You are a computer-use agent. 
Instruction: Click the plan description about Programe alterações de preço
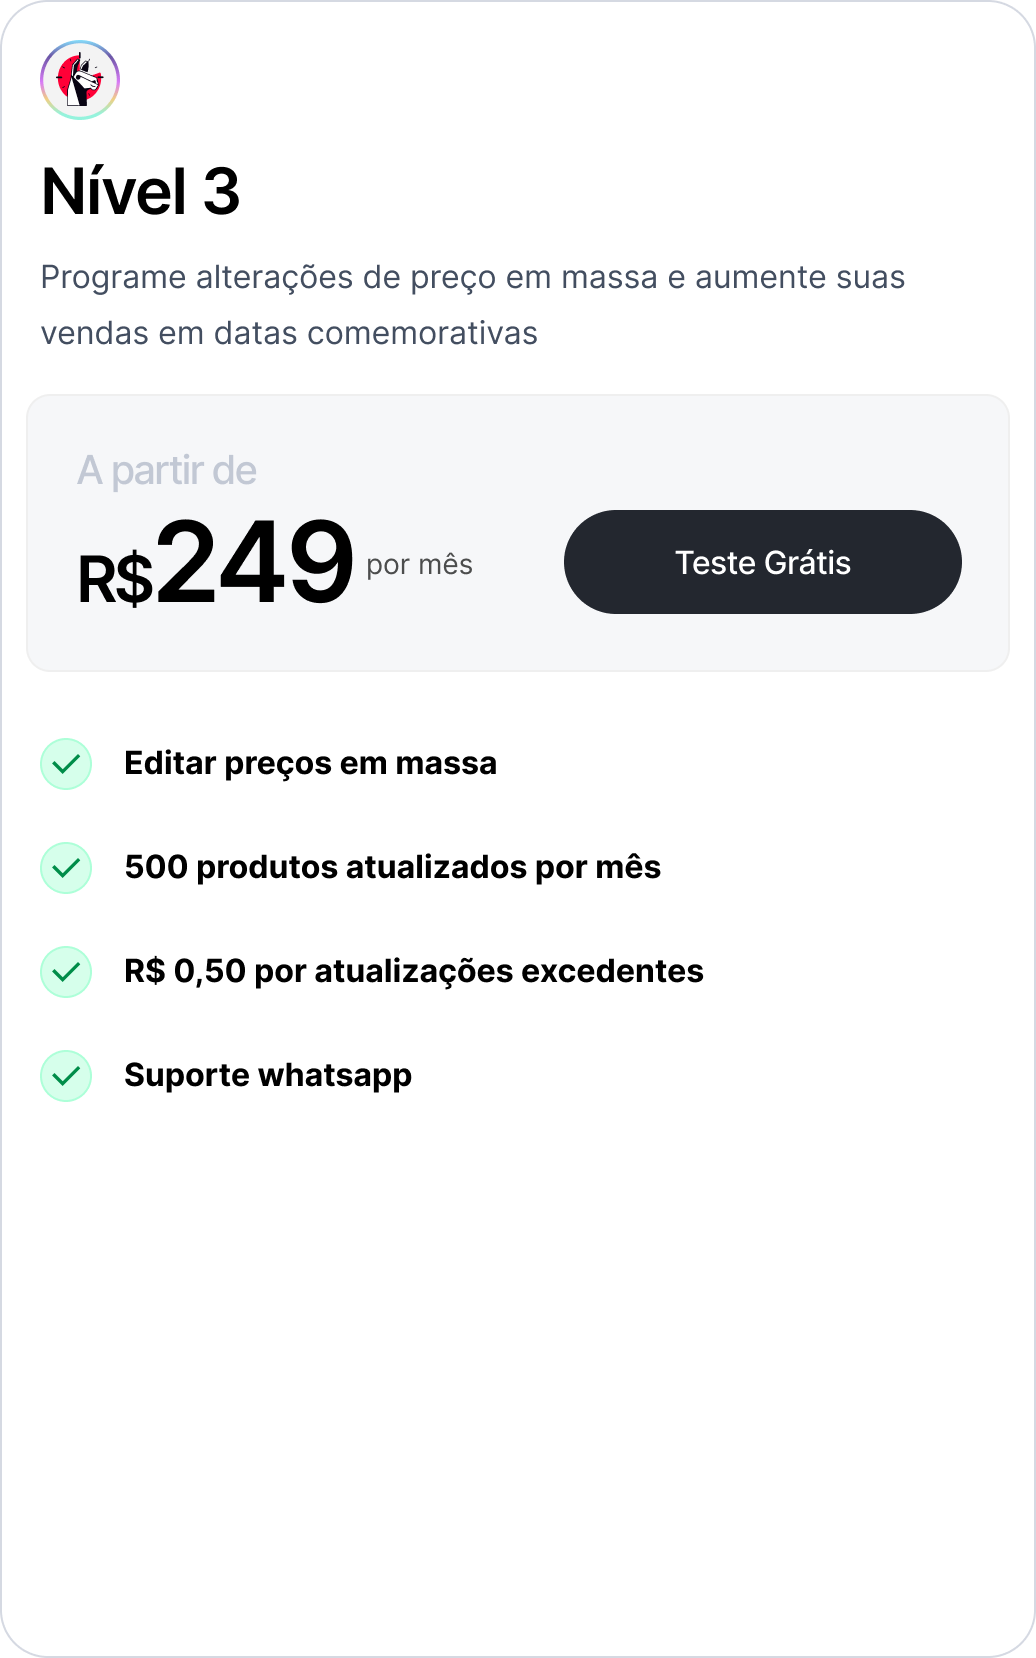(x=472, y=278)
